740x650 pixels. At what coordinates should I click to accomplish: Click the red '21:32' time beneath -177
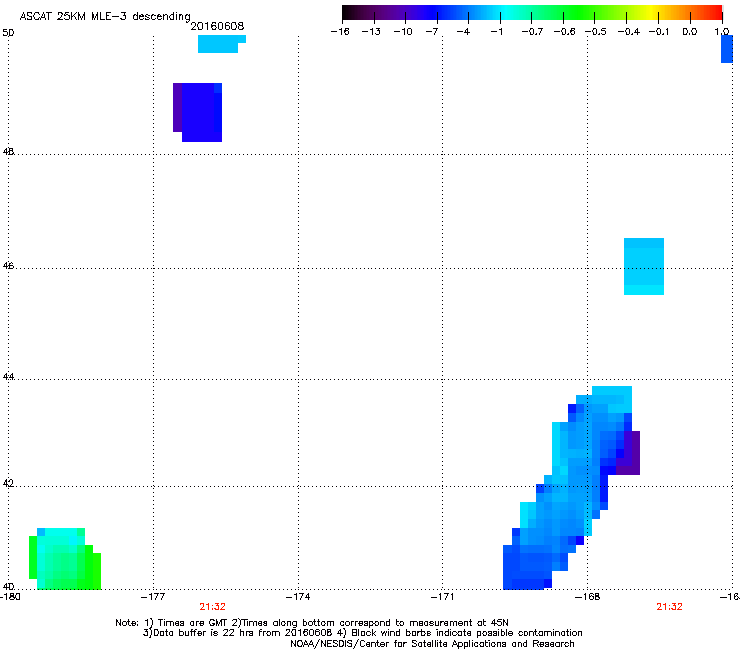point(212,607)
